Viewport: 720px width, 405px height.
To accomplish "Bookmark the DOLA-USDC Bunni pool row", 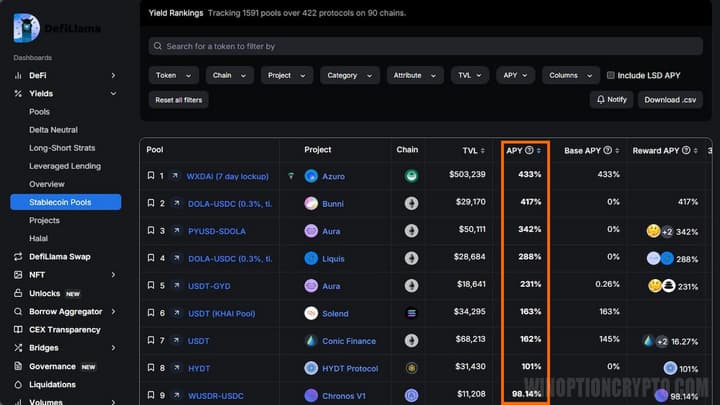I will tap(151, 203).
